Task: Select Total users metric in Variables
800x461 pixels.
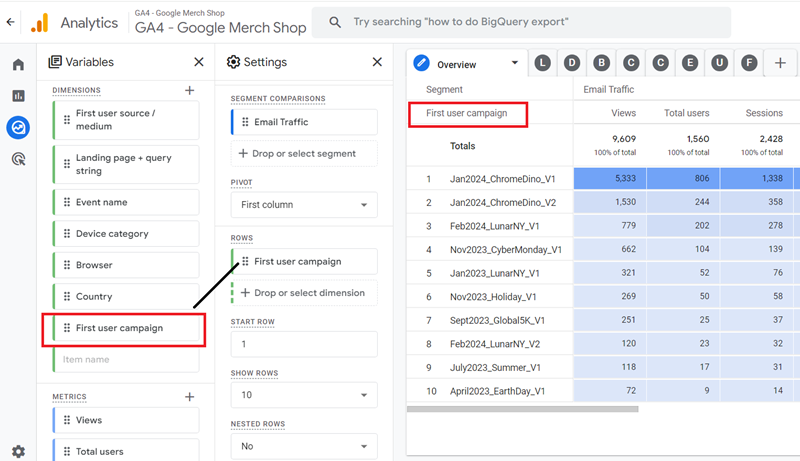Action: (x=126, y=451)
